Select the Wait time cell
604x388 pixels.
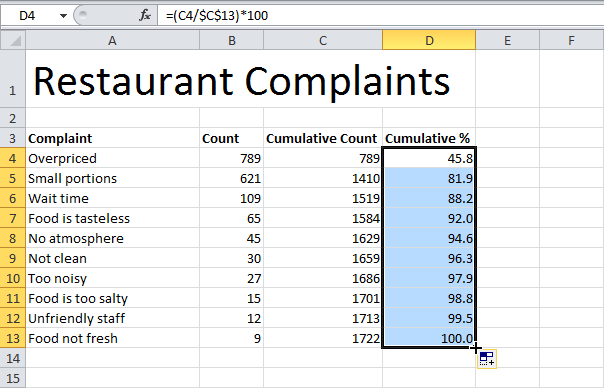tap(112, 198)
